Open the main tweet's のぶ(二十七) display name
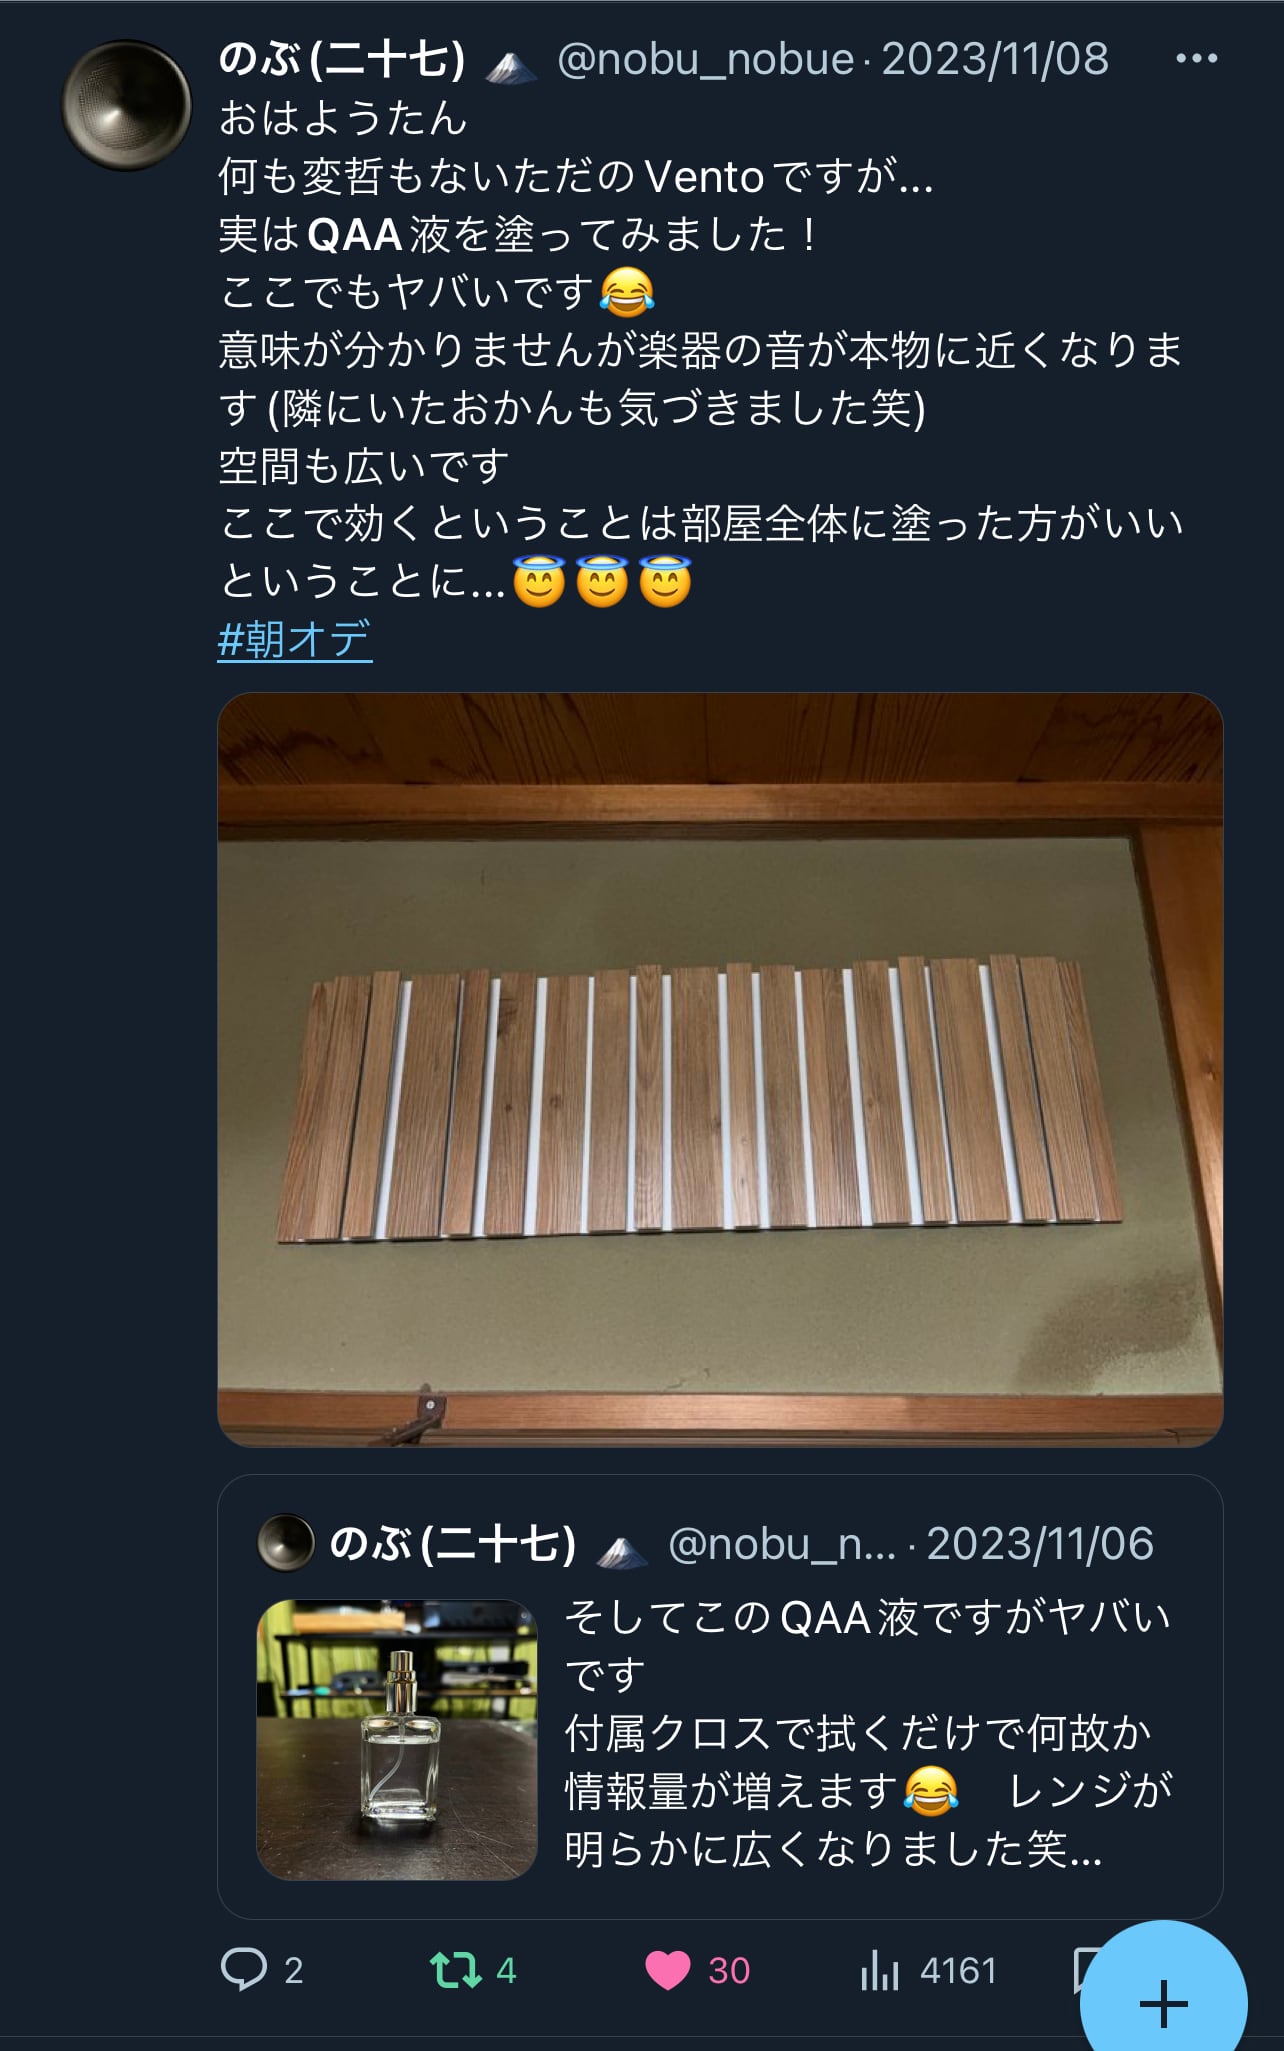 [342, 59]
